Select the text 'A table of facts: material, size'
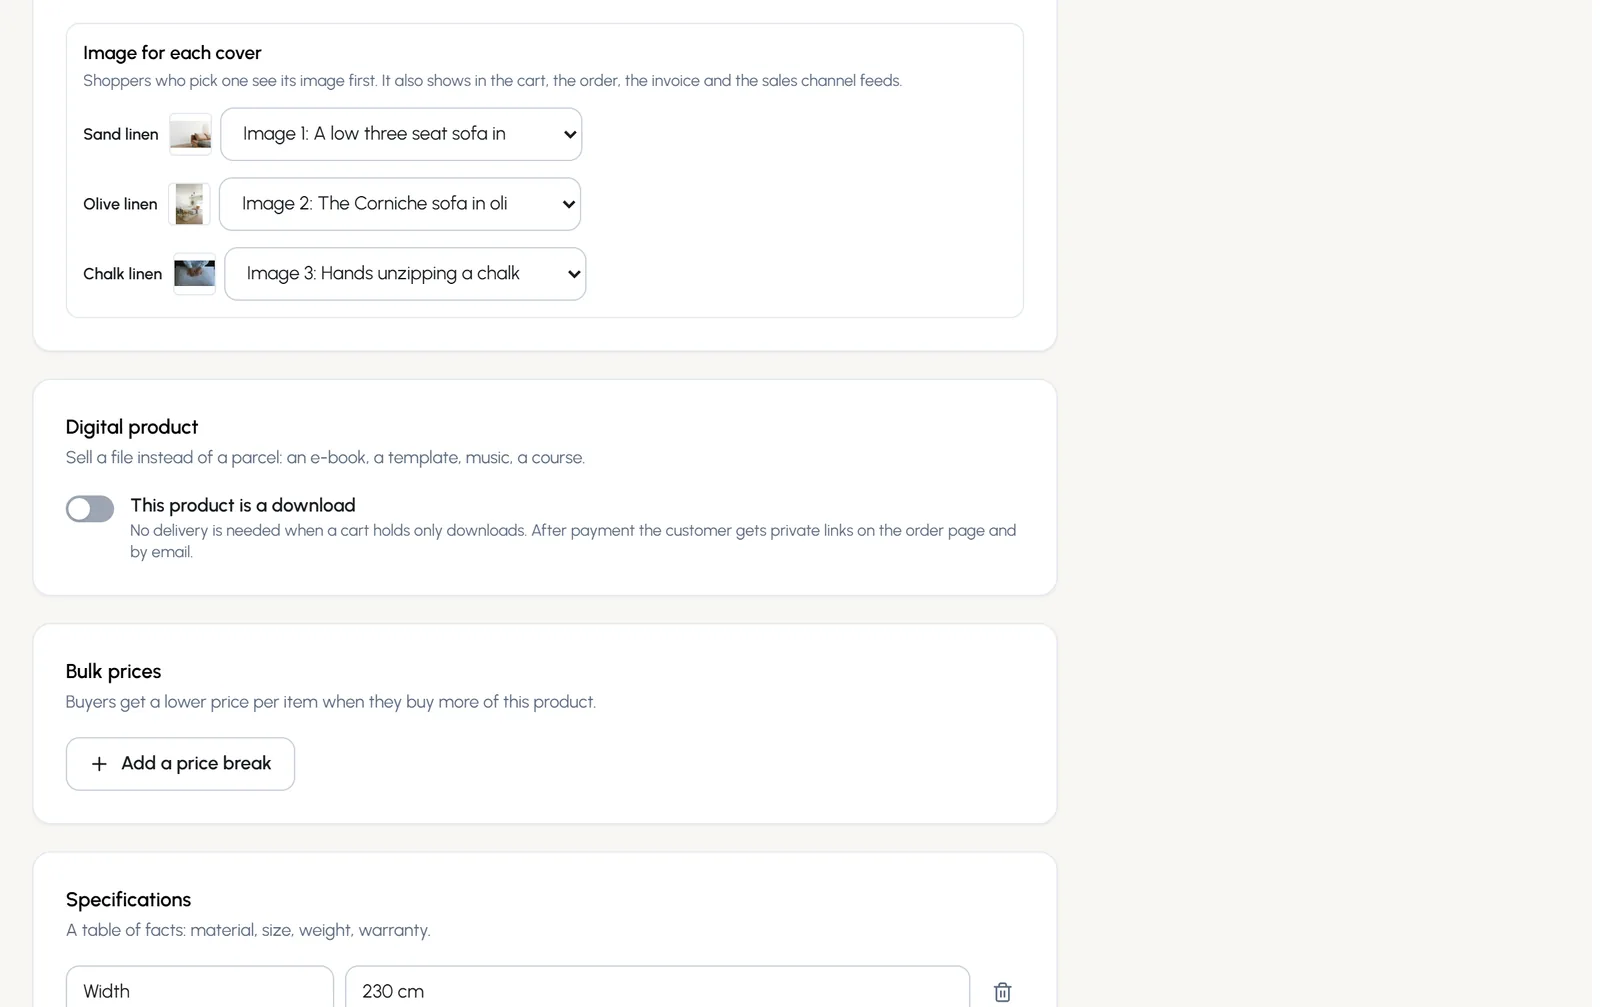 tap(248, 930)
